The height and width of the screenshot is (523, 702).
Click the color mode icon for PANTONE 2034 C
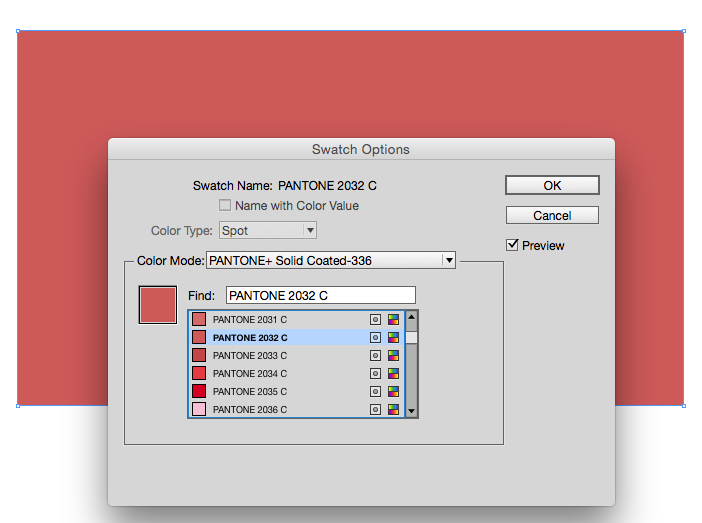coord(393,373)
